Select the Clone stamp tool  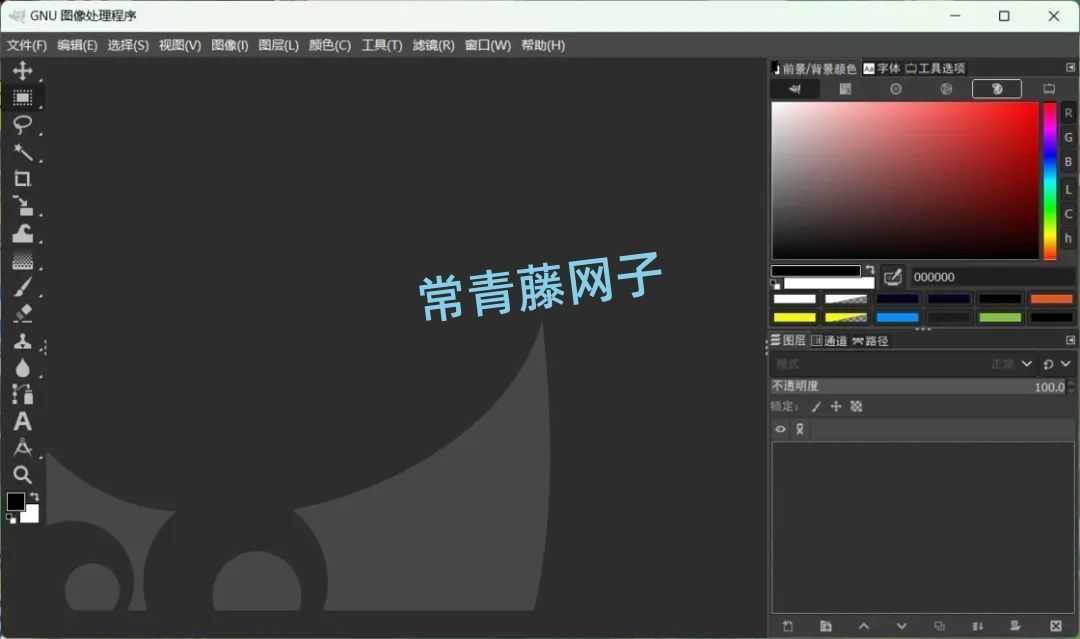point(22,341)
